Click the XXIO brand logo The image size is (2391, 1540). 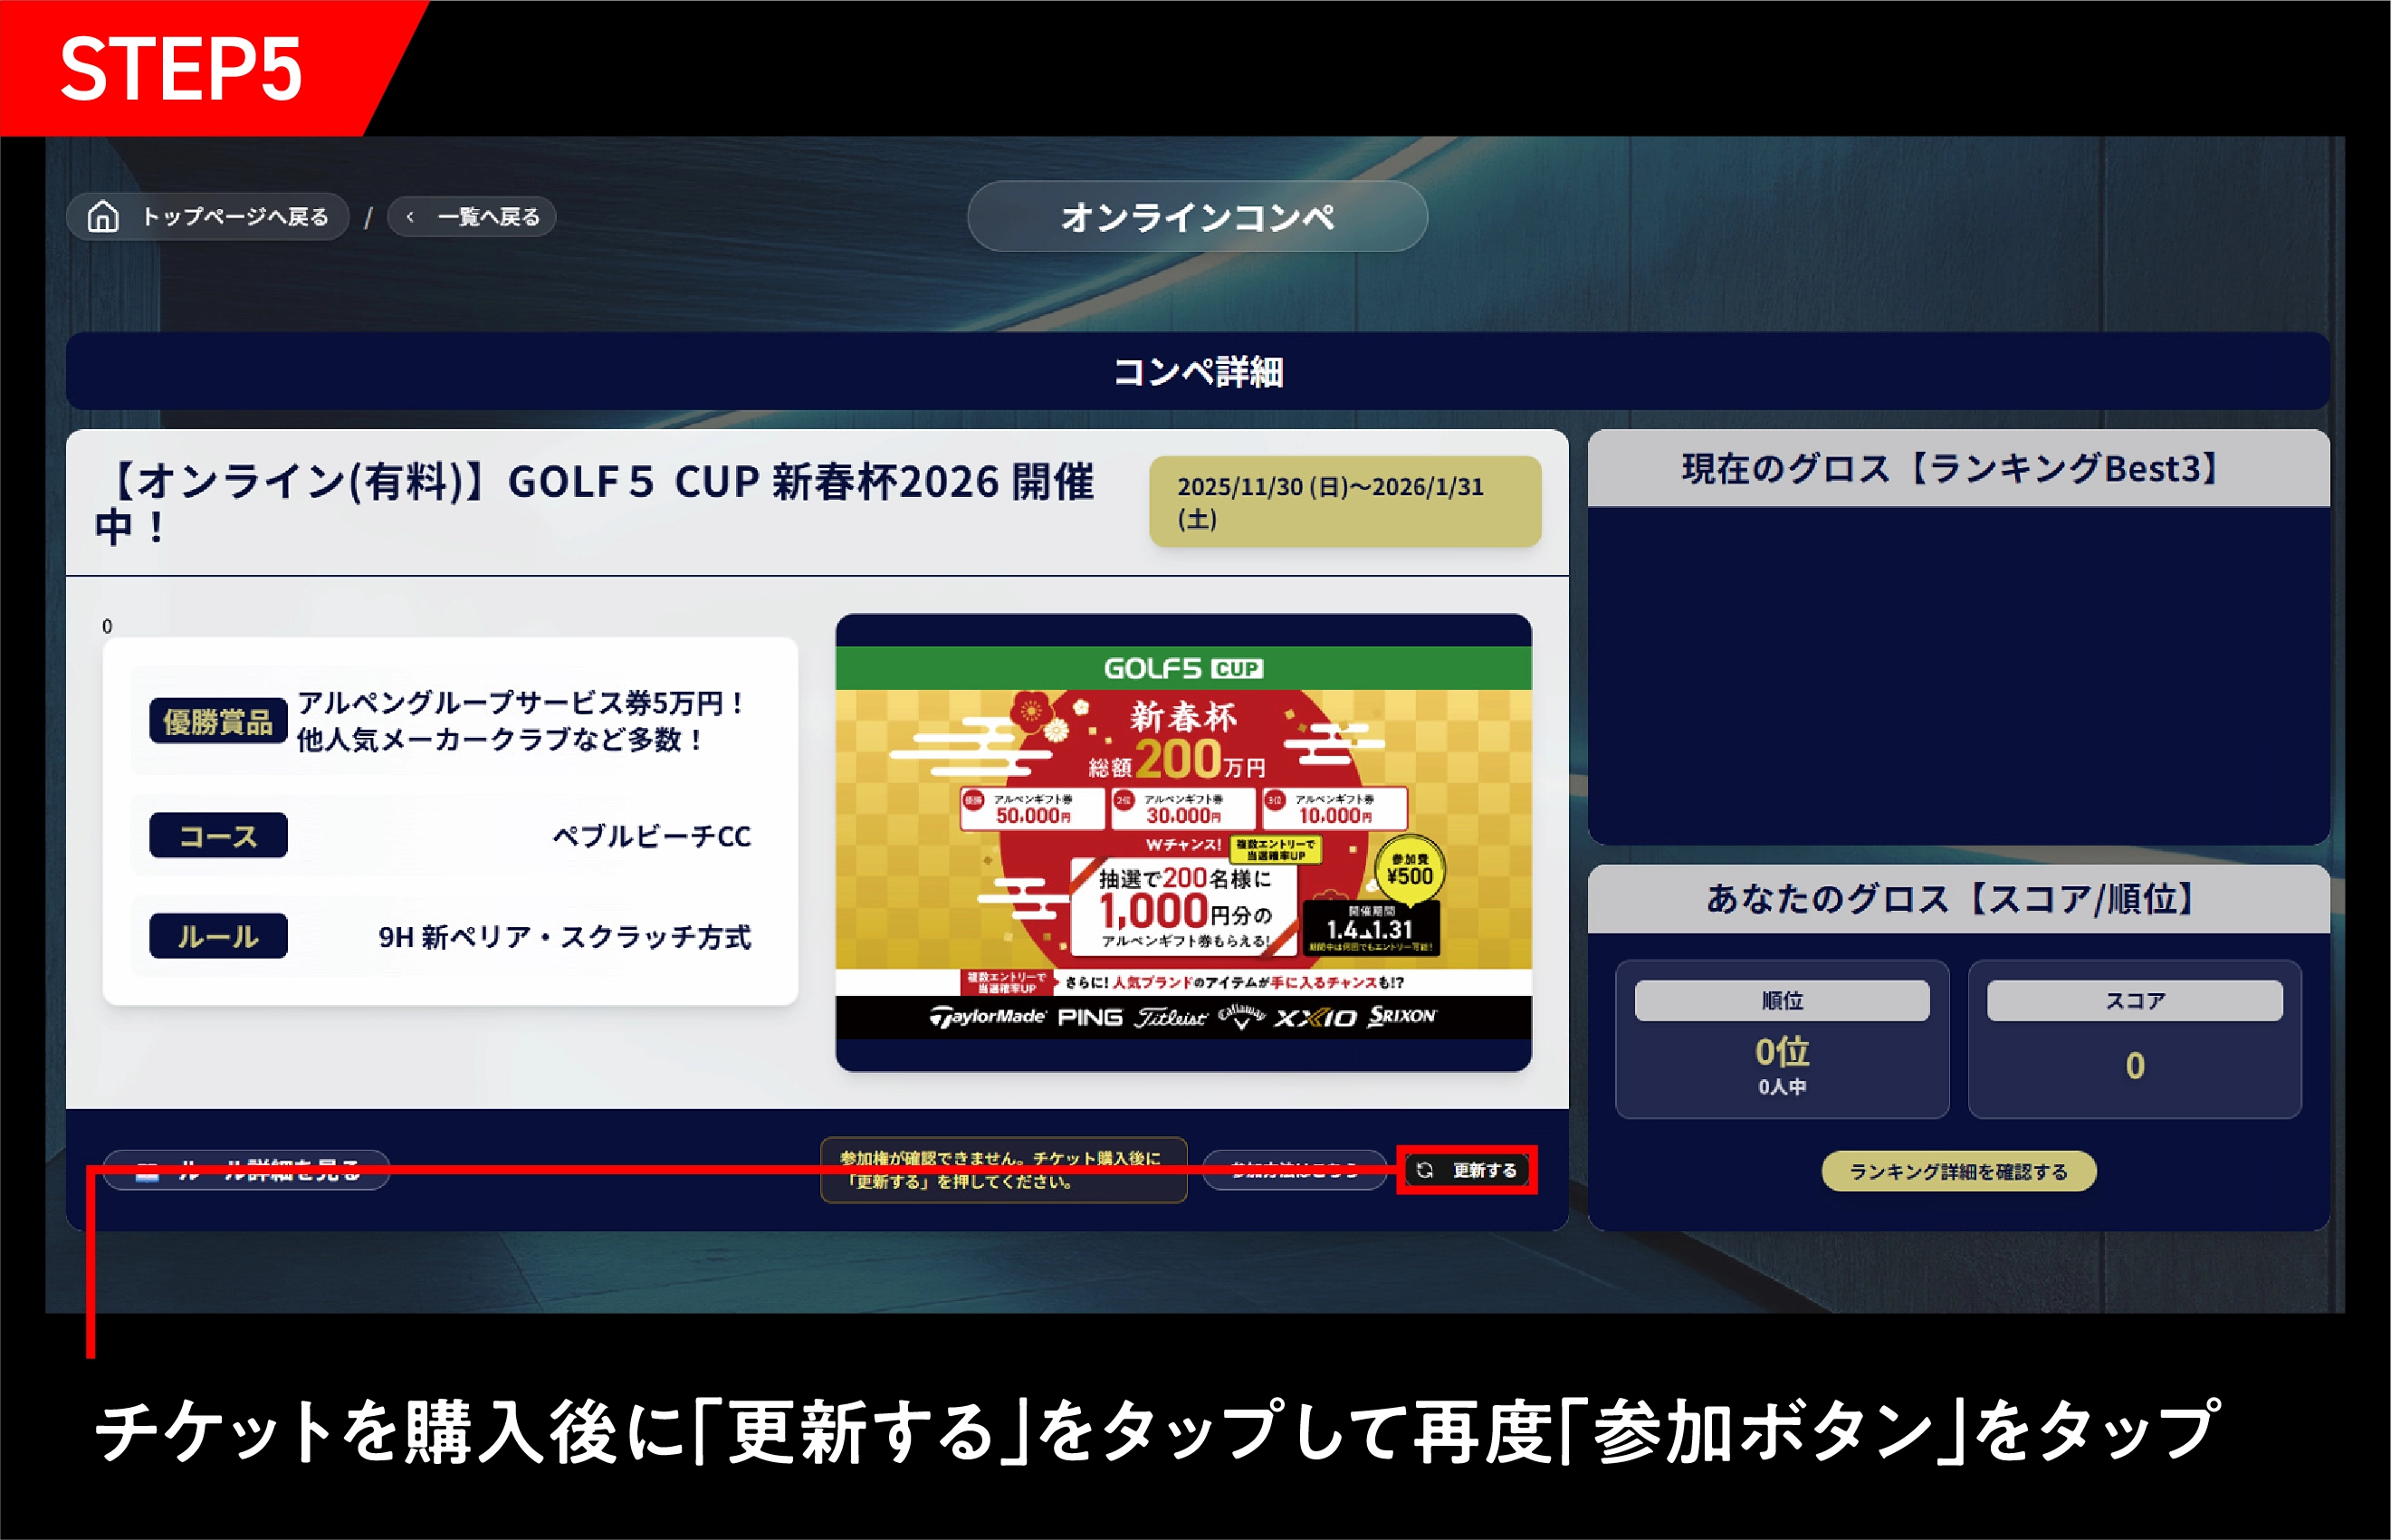1315,1018
